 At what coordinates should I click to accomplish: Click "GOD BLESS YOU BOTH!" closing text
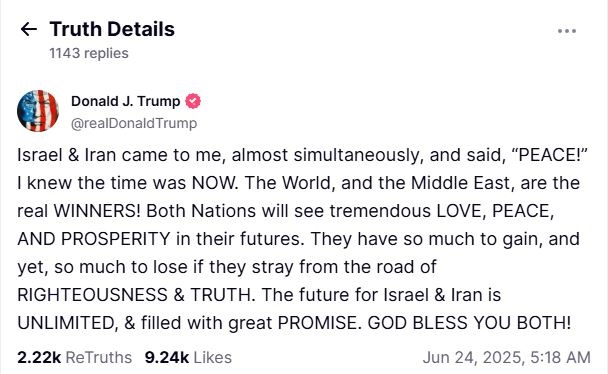(469, 323)
